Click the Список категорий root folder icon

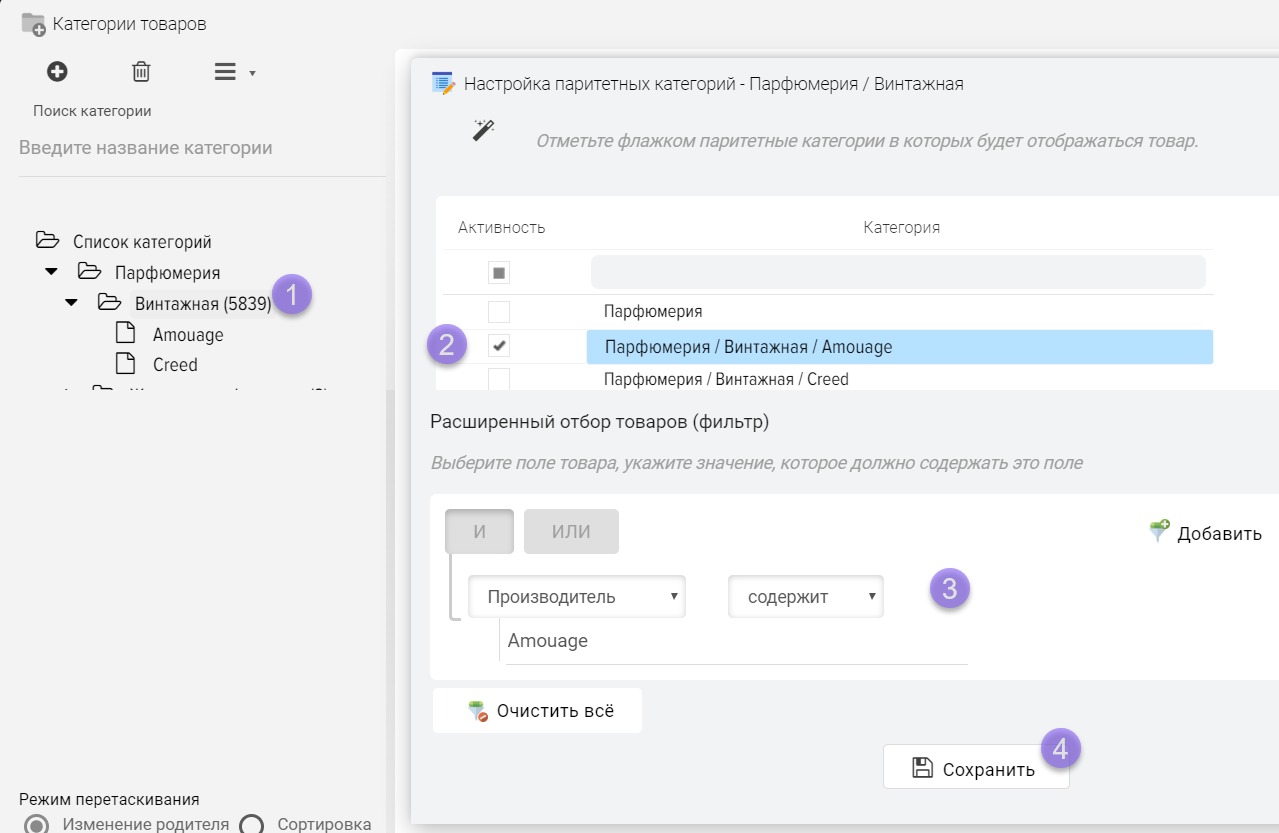pos(47,241)
